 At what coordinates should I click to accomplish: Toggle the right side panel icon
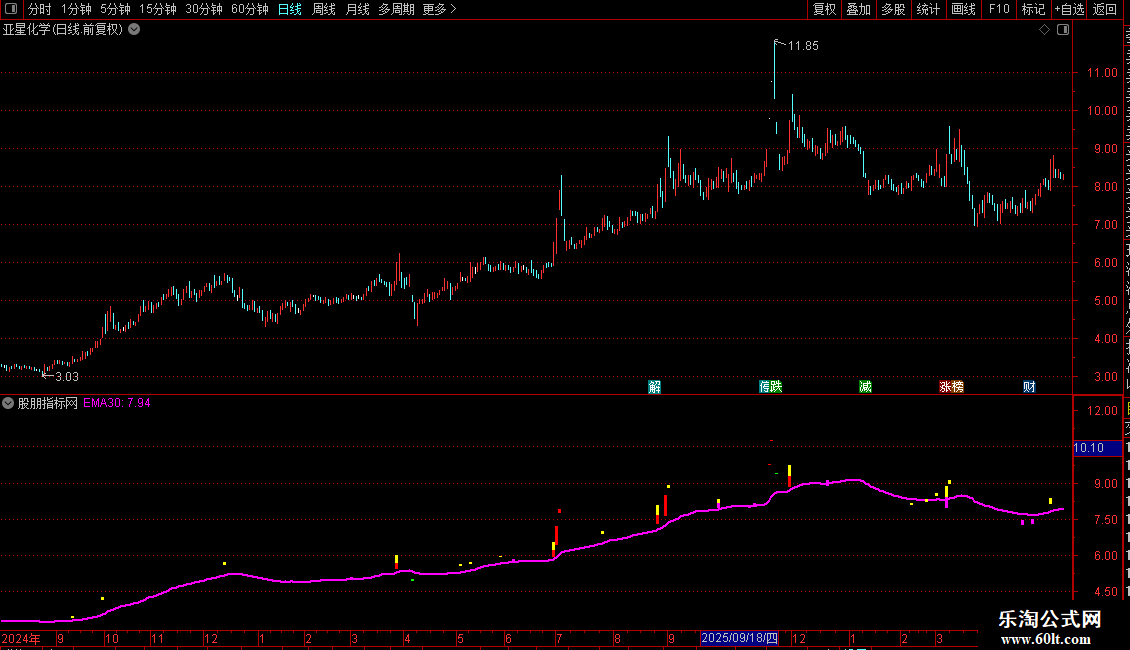click(x=1063, y=30)
